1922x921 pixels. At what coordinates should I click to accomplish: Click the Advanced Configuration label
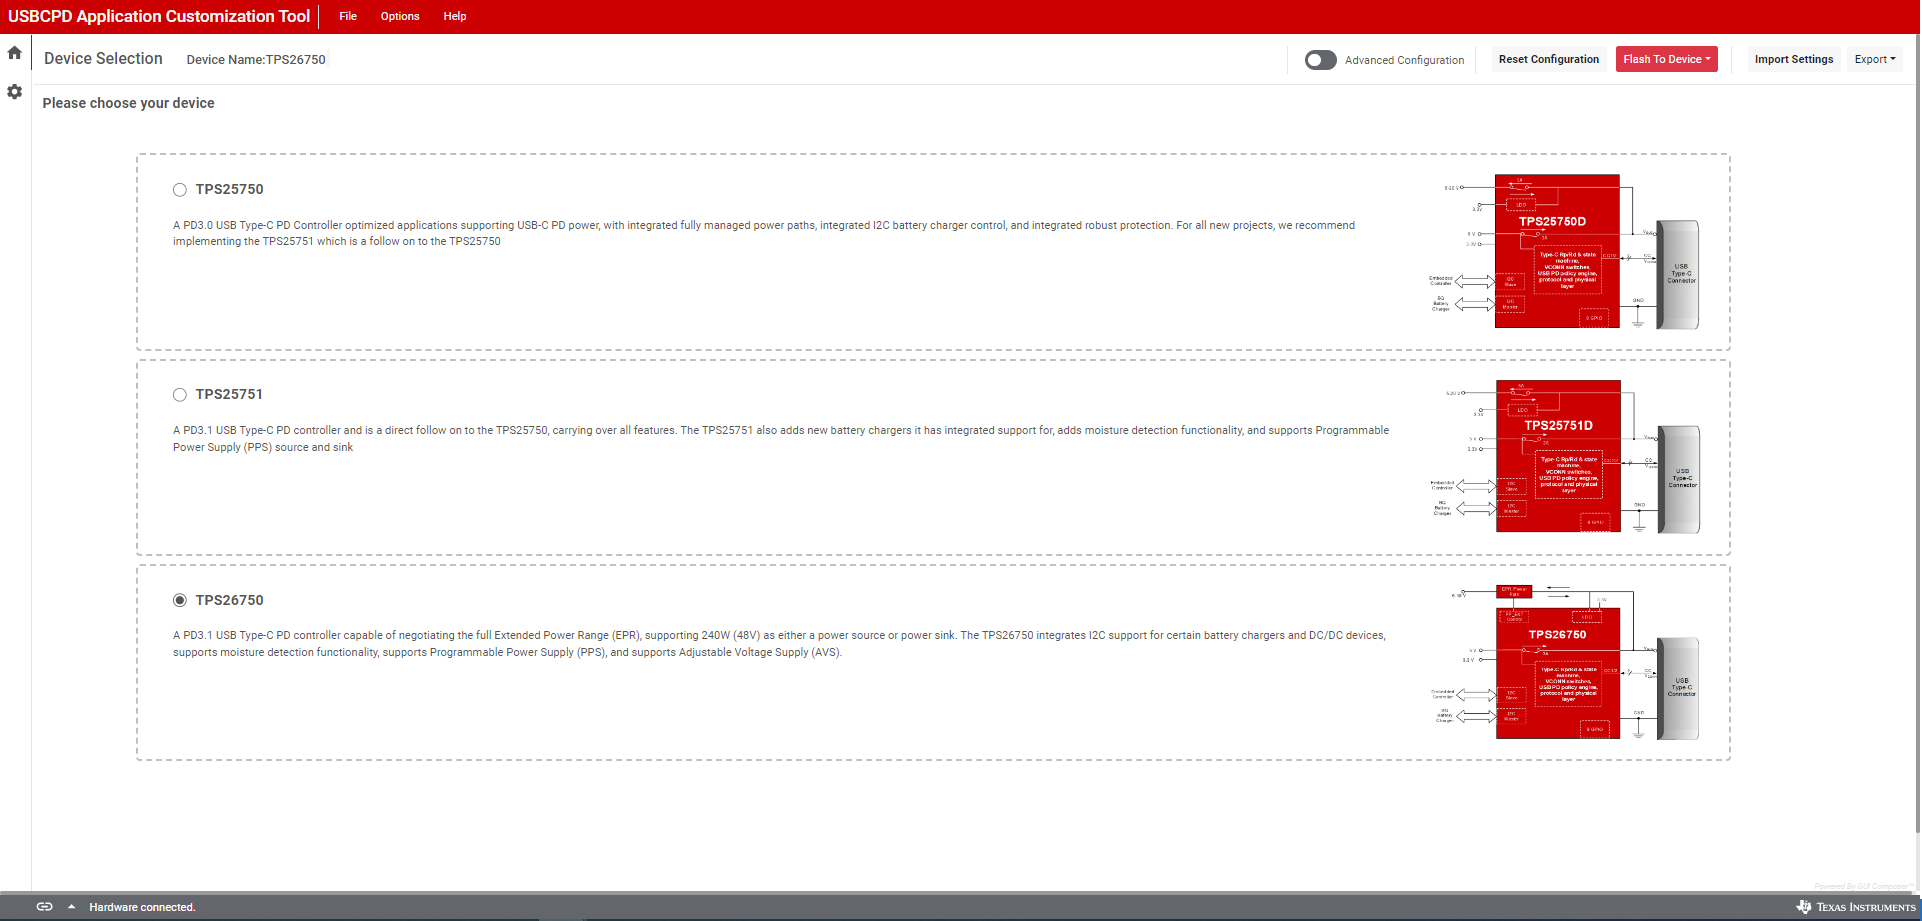coord(1404,60)
